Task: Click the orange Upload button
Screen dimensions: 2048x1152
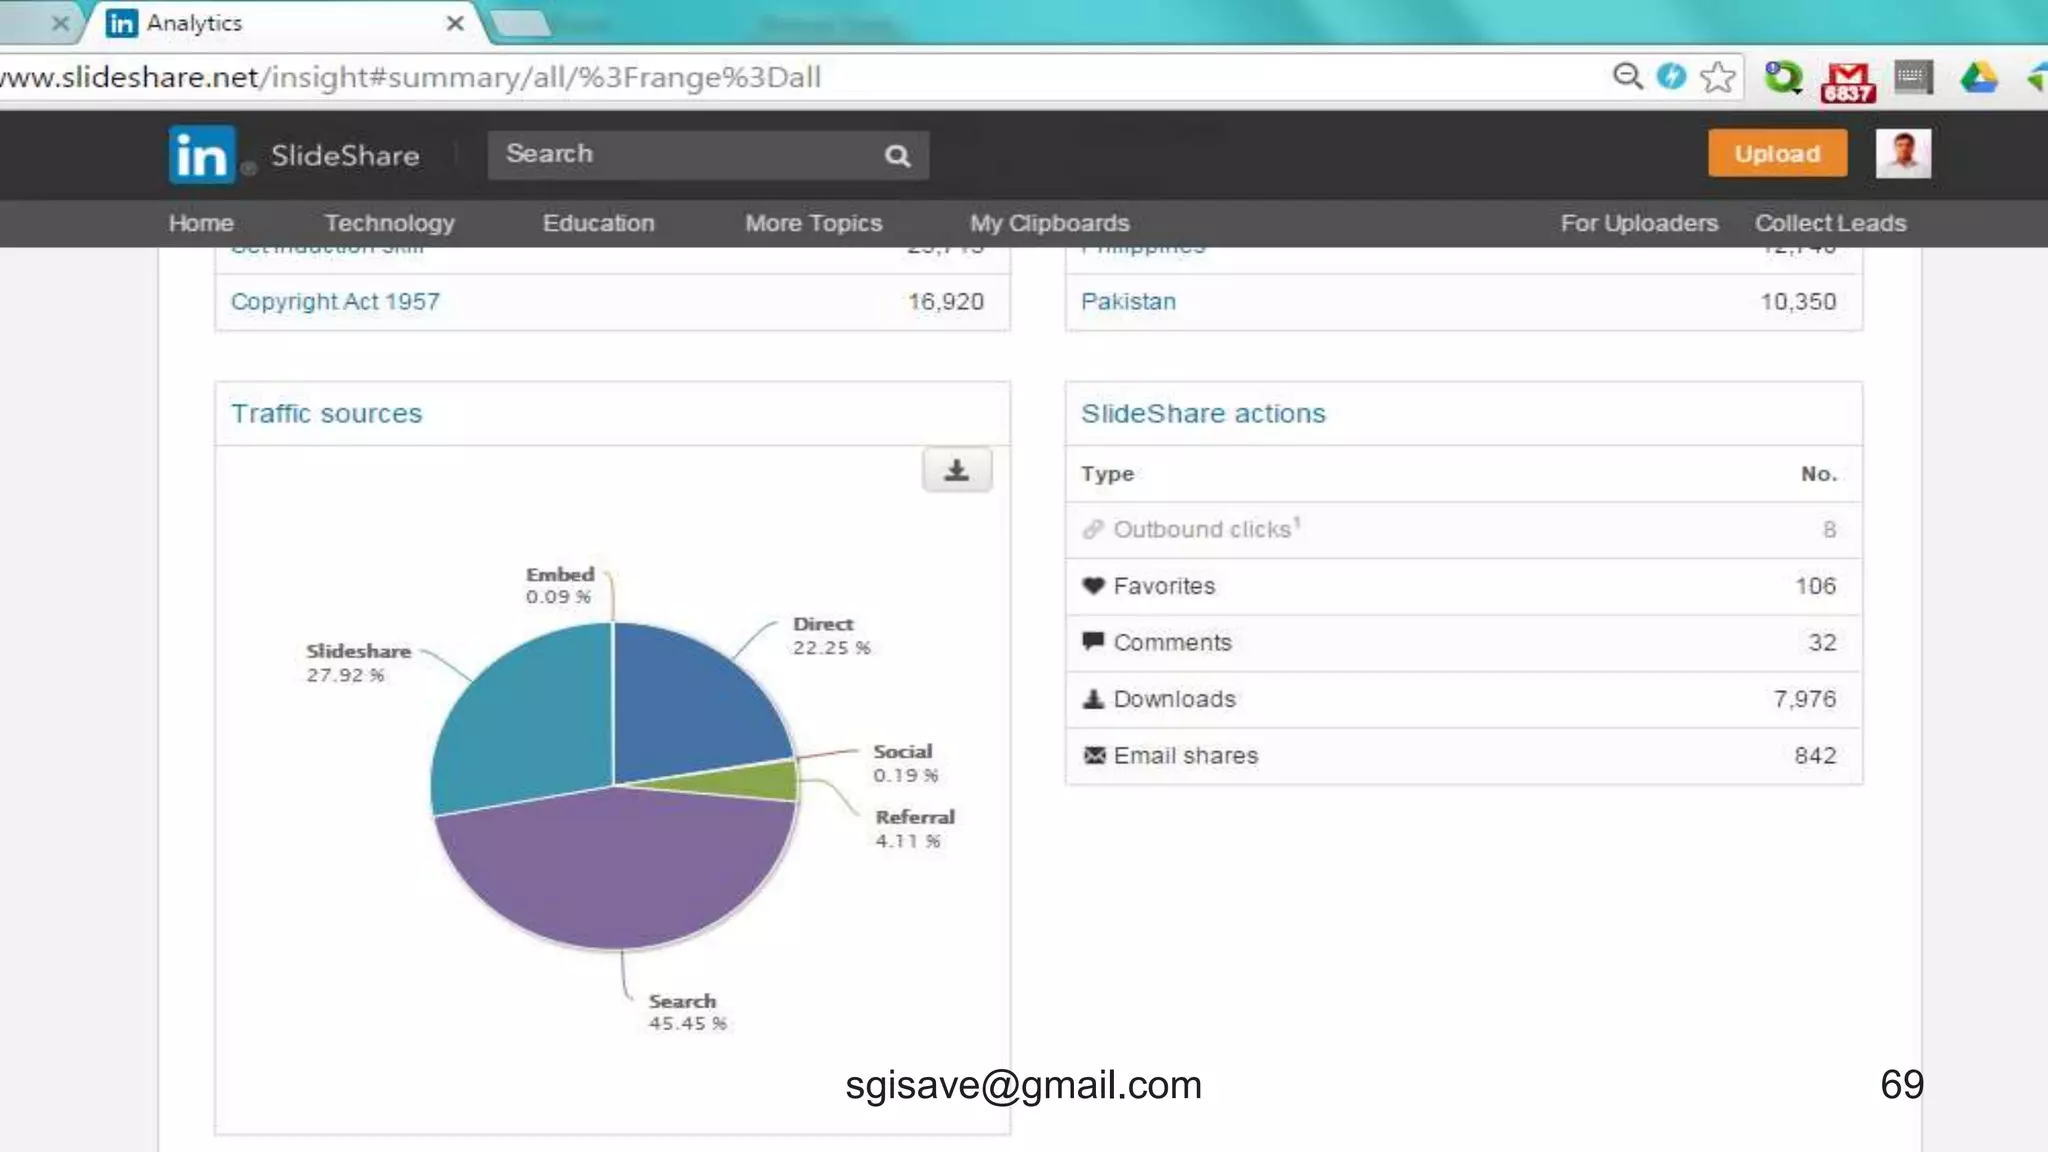Action: click(1777, 154)
